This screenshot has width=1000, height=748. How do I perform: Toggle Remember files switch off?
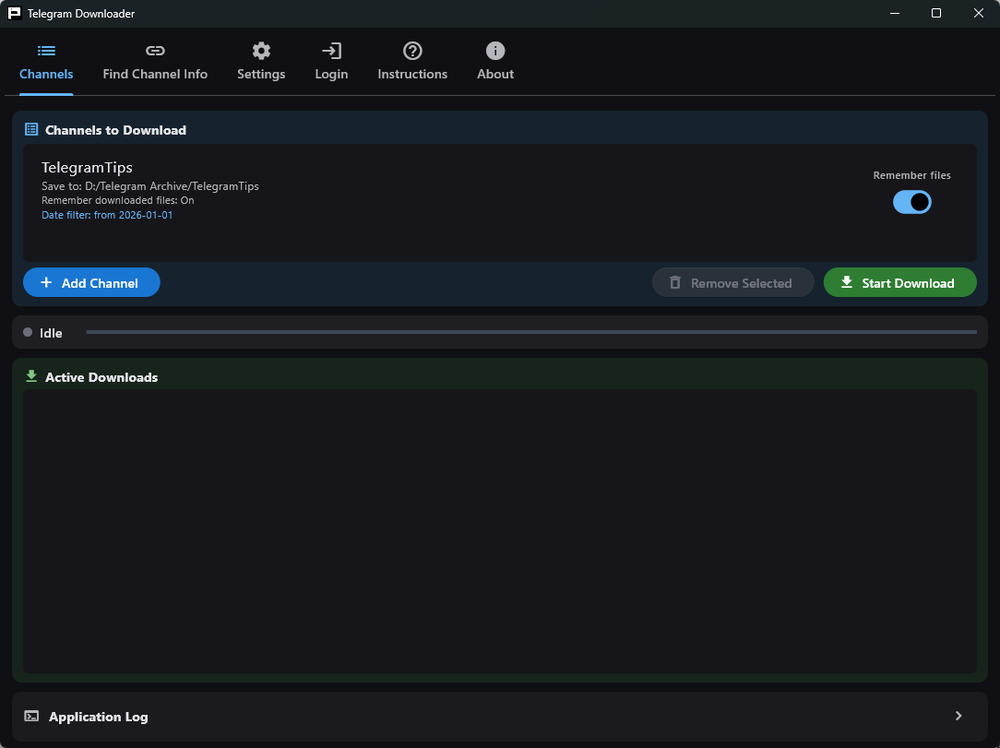pos(911,202)
